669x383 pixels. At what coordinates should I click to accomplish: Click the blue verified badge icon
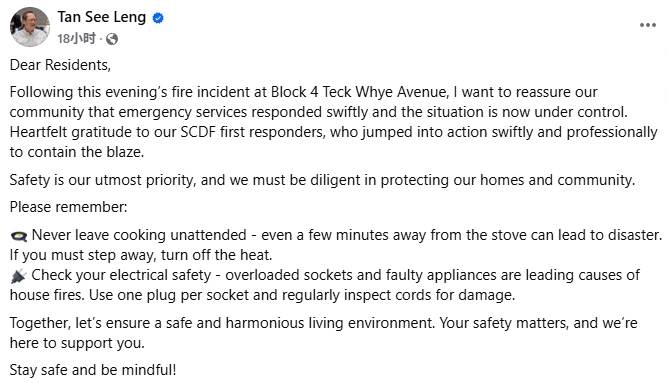point(158,18)
